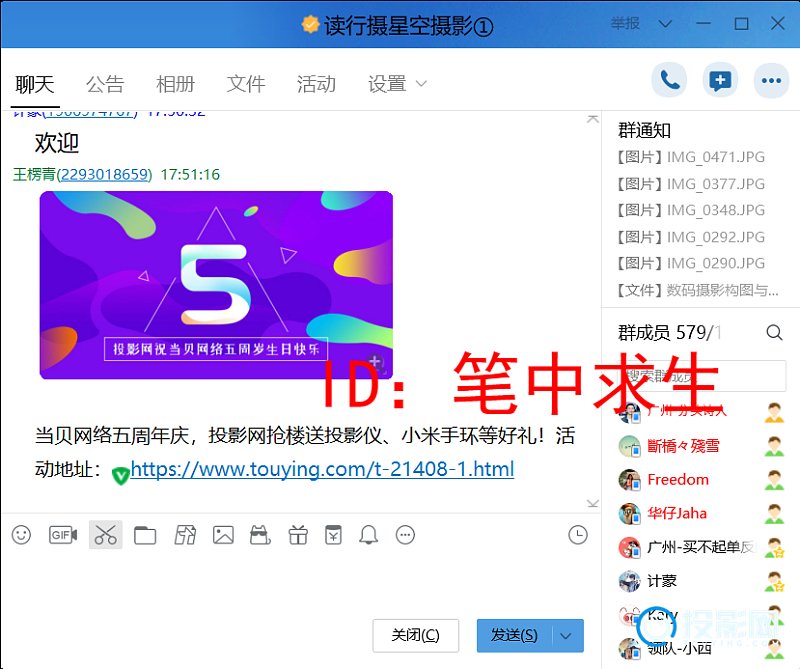Click the gift box icon
The width and height of the screenshot is (800, 669).
[298, 535]
